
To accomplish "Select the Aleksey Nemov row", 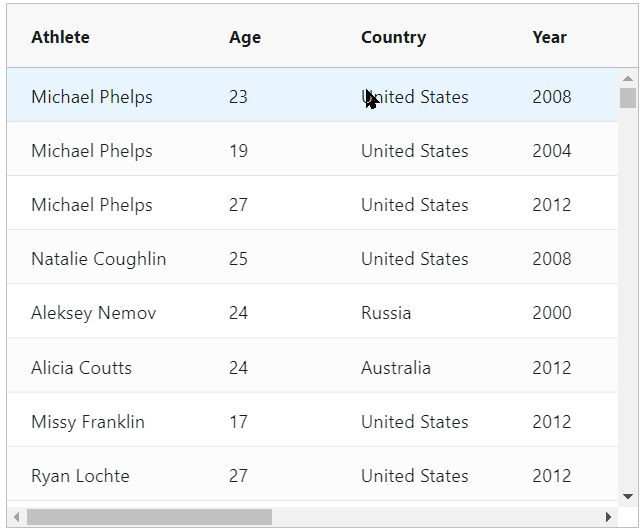I will point(313,311).
